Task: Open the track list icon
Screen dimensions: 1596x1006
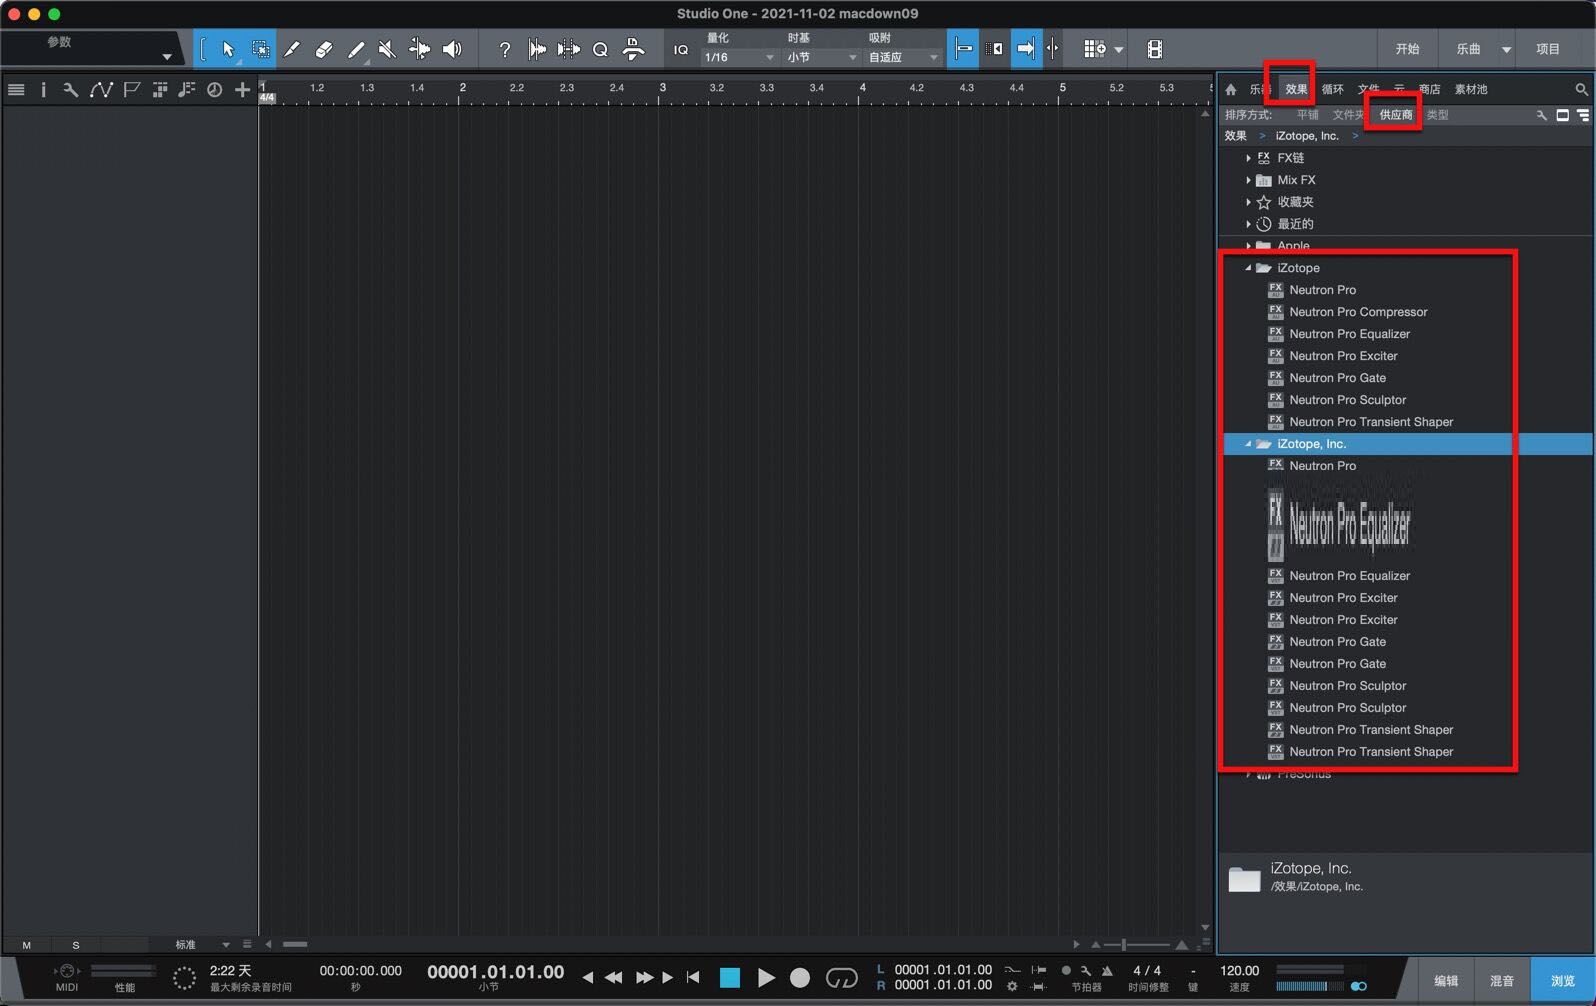Action: pos(16,90)
